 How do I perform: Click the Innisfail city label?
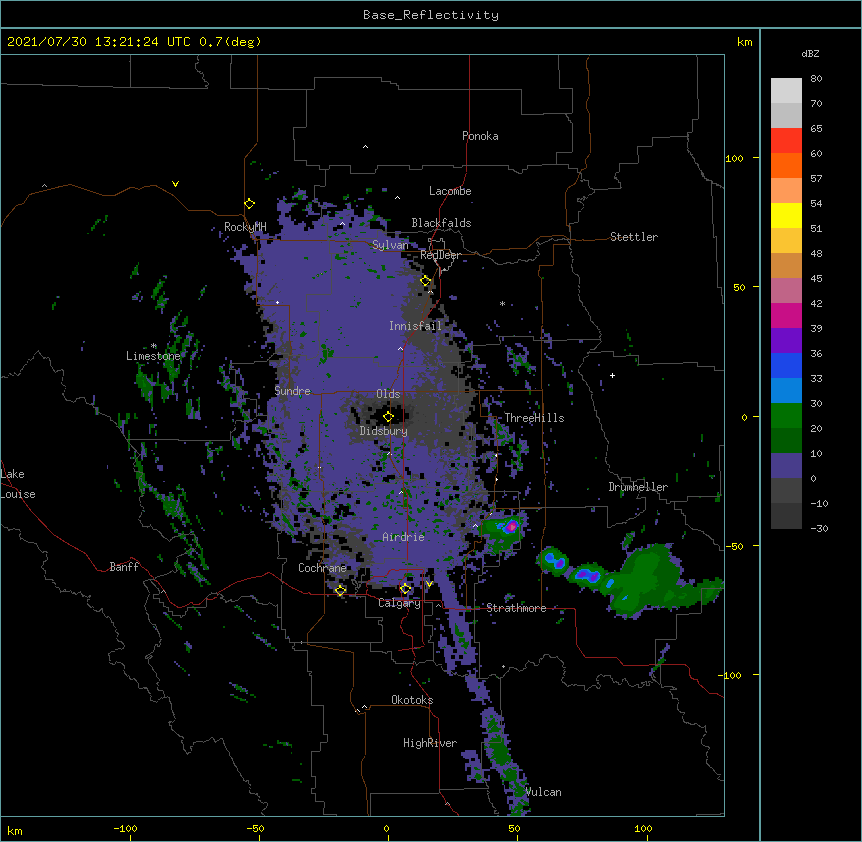(x=415, y=326)
